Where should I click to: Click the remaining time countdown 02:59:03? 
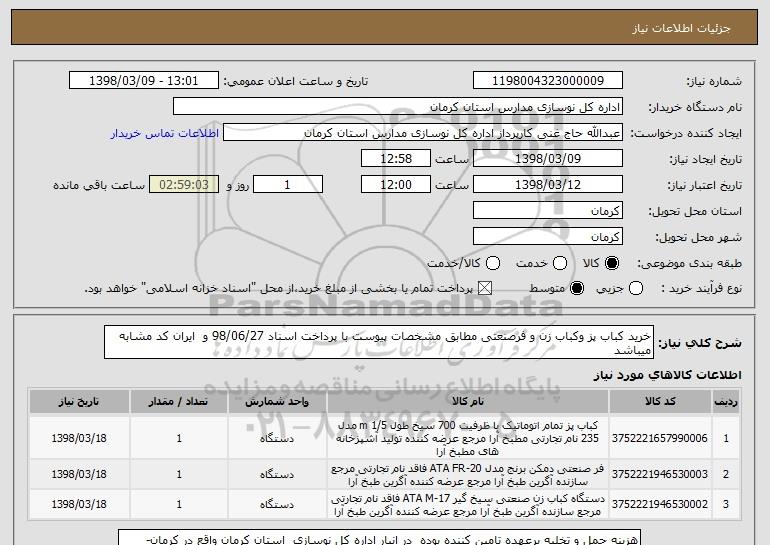(x=184, y=185)
